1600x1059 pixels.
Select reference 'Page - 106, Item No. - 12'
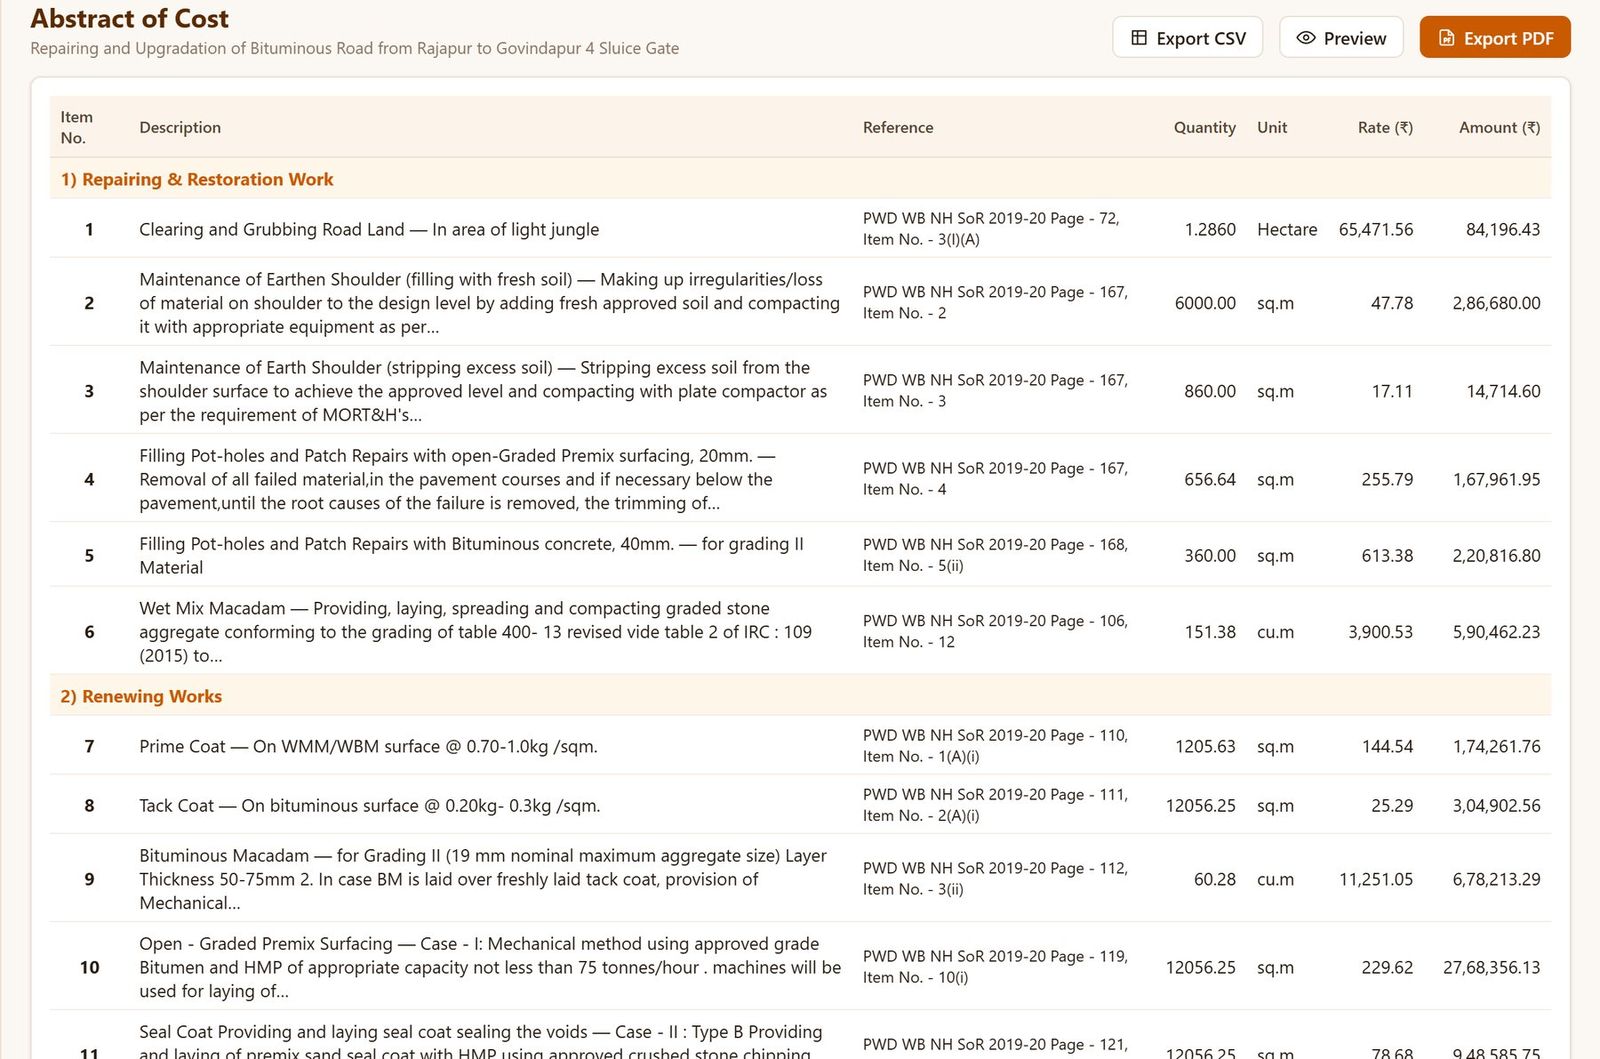point(995,632)
